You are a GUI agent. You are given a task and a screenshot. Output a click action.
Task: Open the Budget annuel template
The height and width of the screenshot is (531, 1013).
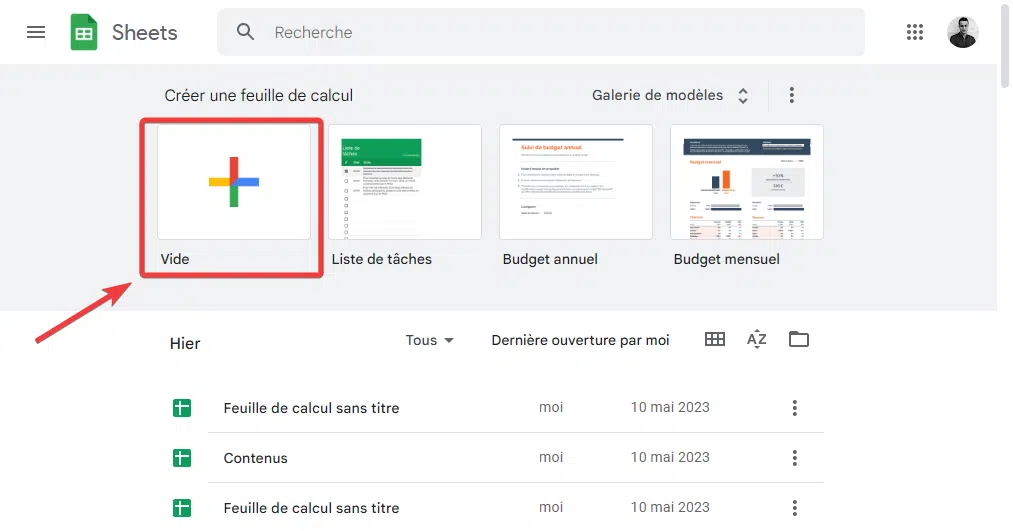(576, 182)
